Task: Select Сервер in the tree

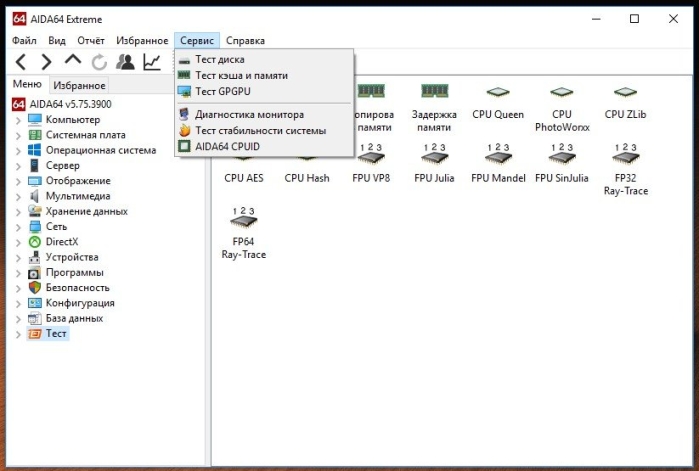Action: [x=54, y=165]
